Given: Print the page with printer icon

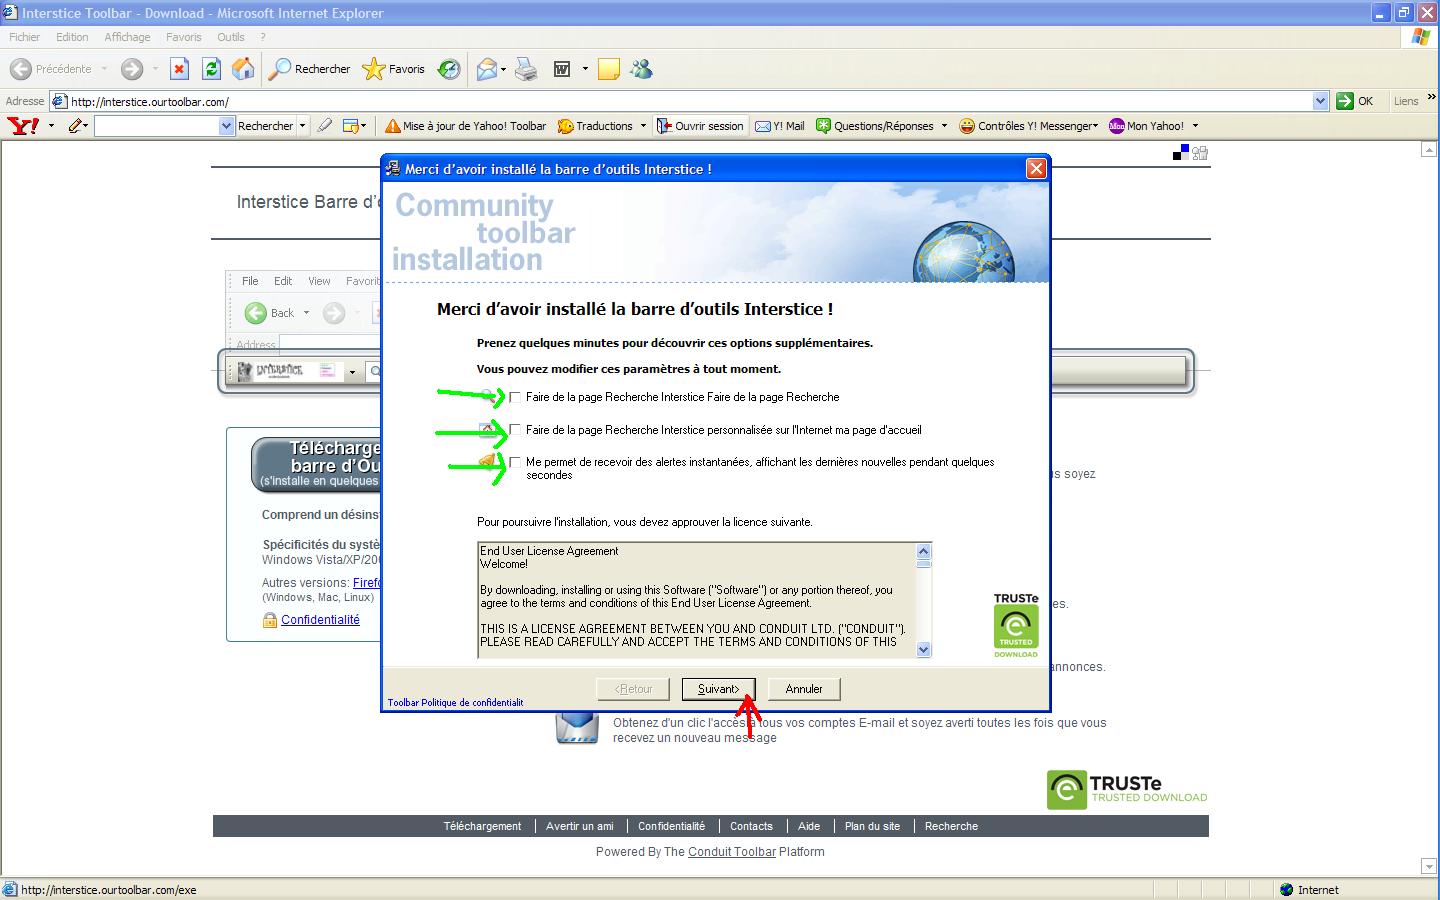Looking at the screenshot, I should click(x=527, y=69).
